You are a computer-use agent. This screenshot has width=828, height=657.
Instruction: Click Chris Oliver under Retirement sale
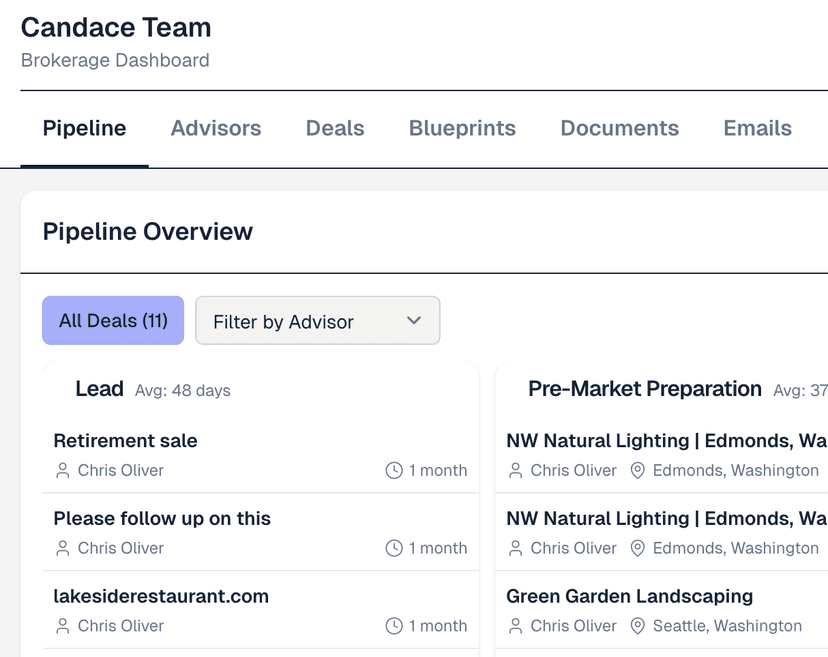pos(121,470)
